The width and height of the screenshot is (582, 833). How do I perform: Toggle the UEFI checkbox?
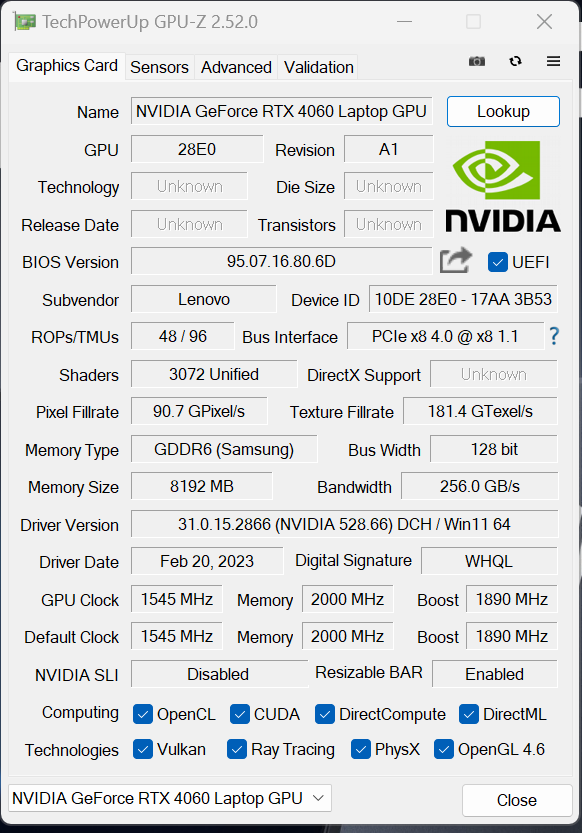tap(498, 262)
